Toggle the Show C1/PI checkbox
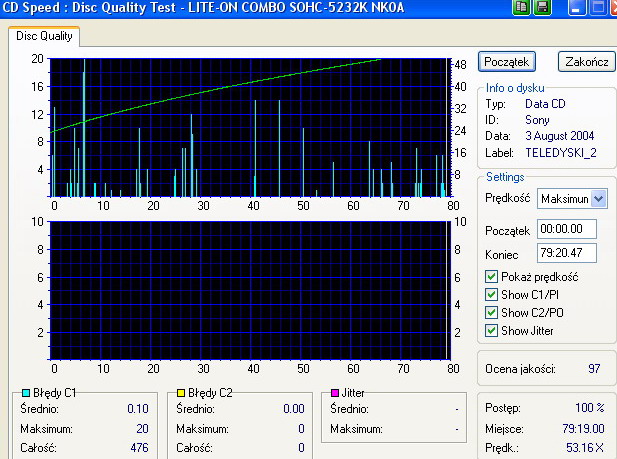Viewport: 617px width, 459px height. (491, 294)
